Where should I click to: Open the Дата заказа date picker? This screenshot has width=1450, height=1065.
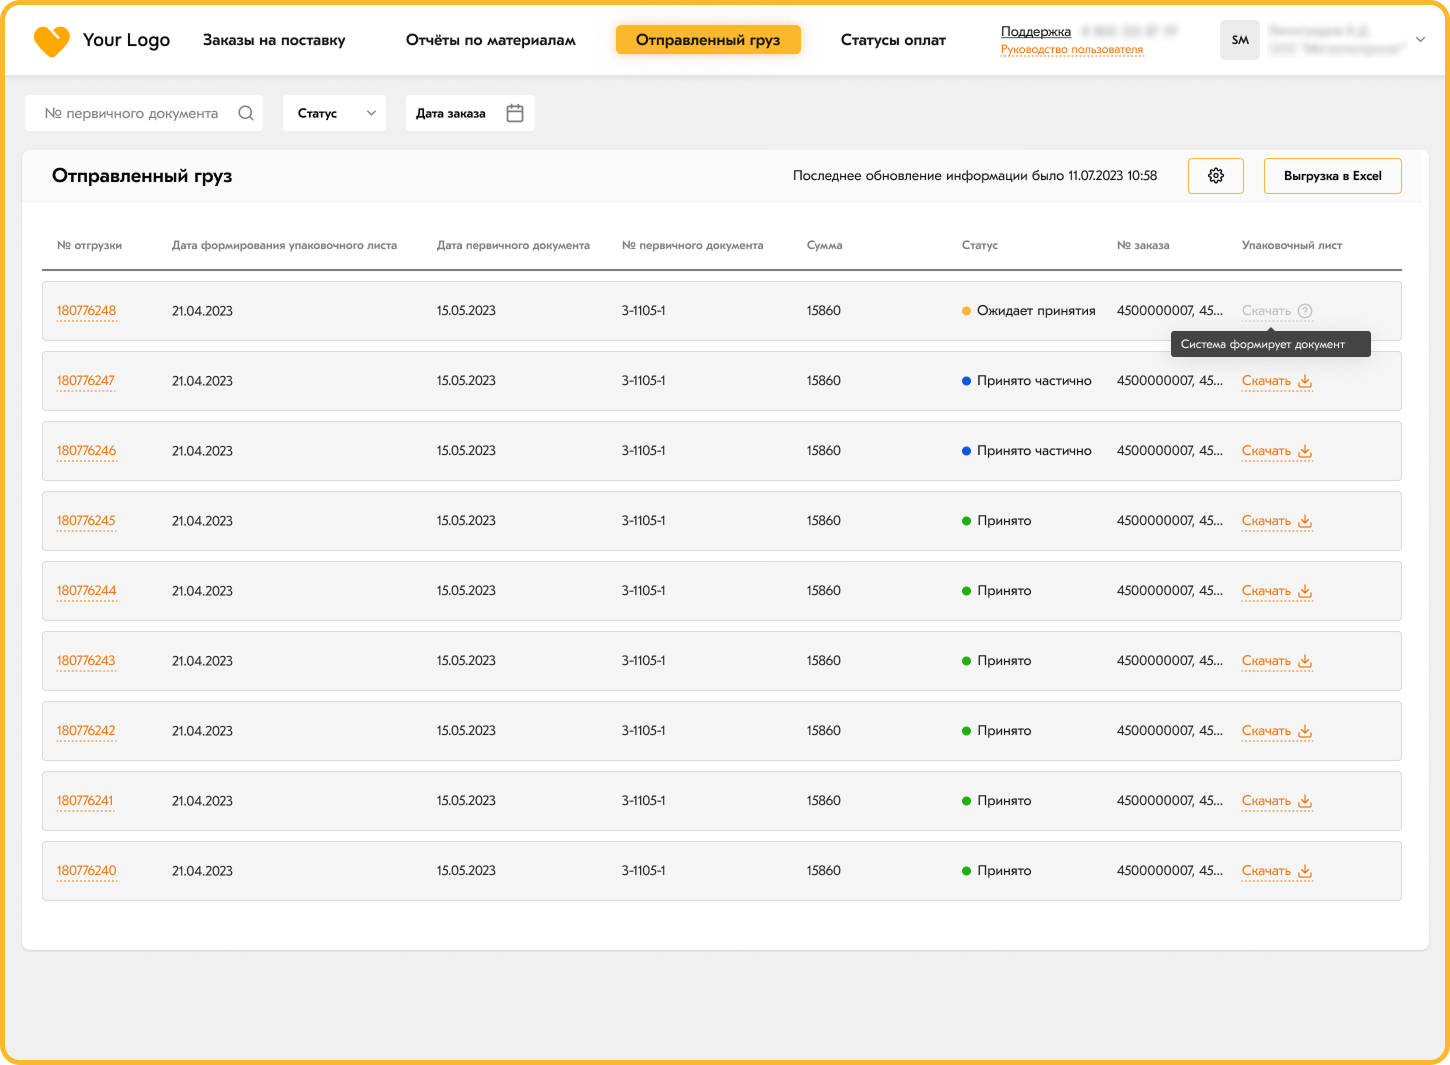pos(470,113)
